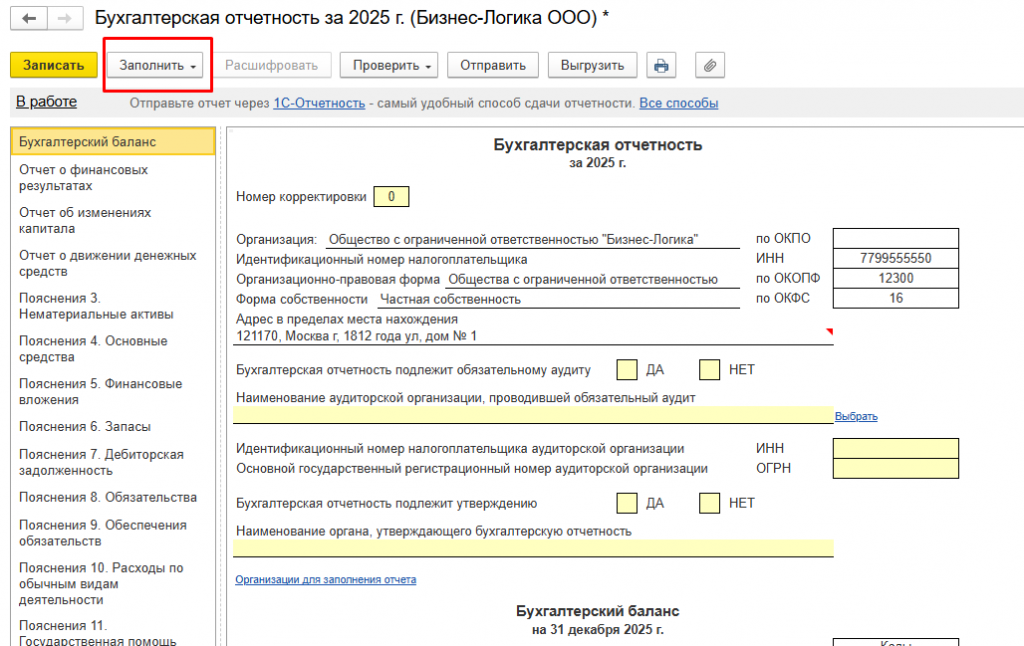Open Организации для заполнения отчета link

[326, 579]
